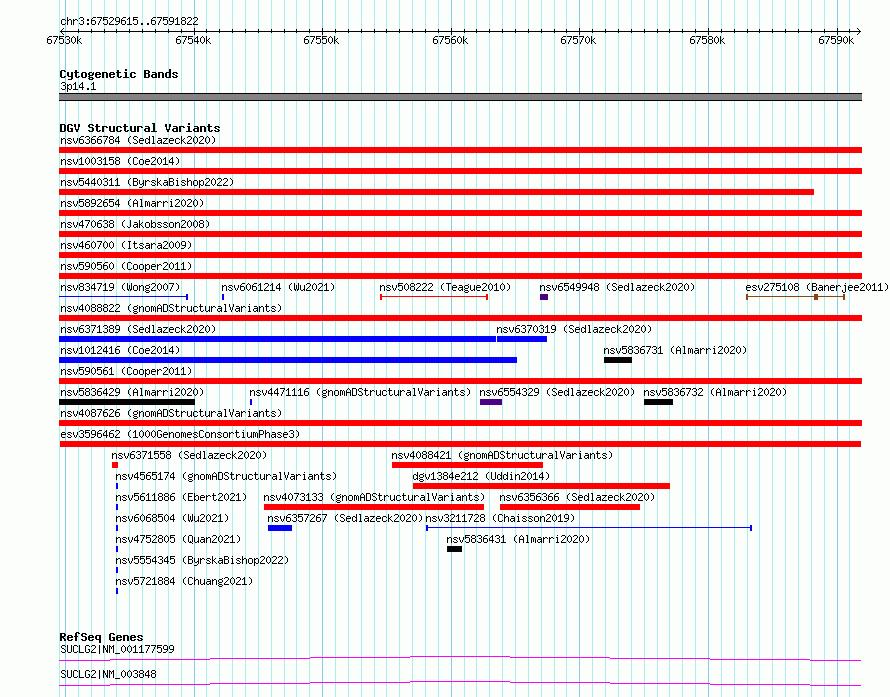This screenshot has width=890, height=697.
Task: Click the blue nsv3211728 (Chaisson2019) span line
Action: [x=589, y=528]
